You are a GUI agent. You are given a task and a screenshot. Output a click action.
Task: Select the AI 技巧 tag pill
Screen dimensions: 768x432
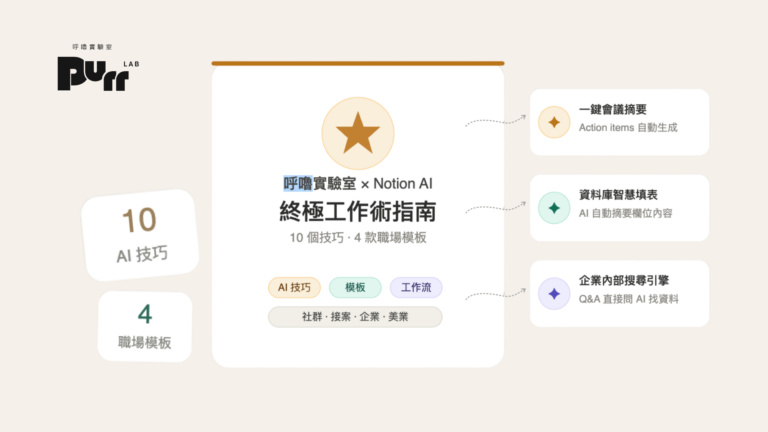click(x=294, y=288)
